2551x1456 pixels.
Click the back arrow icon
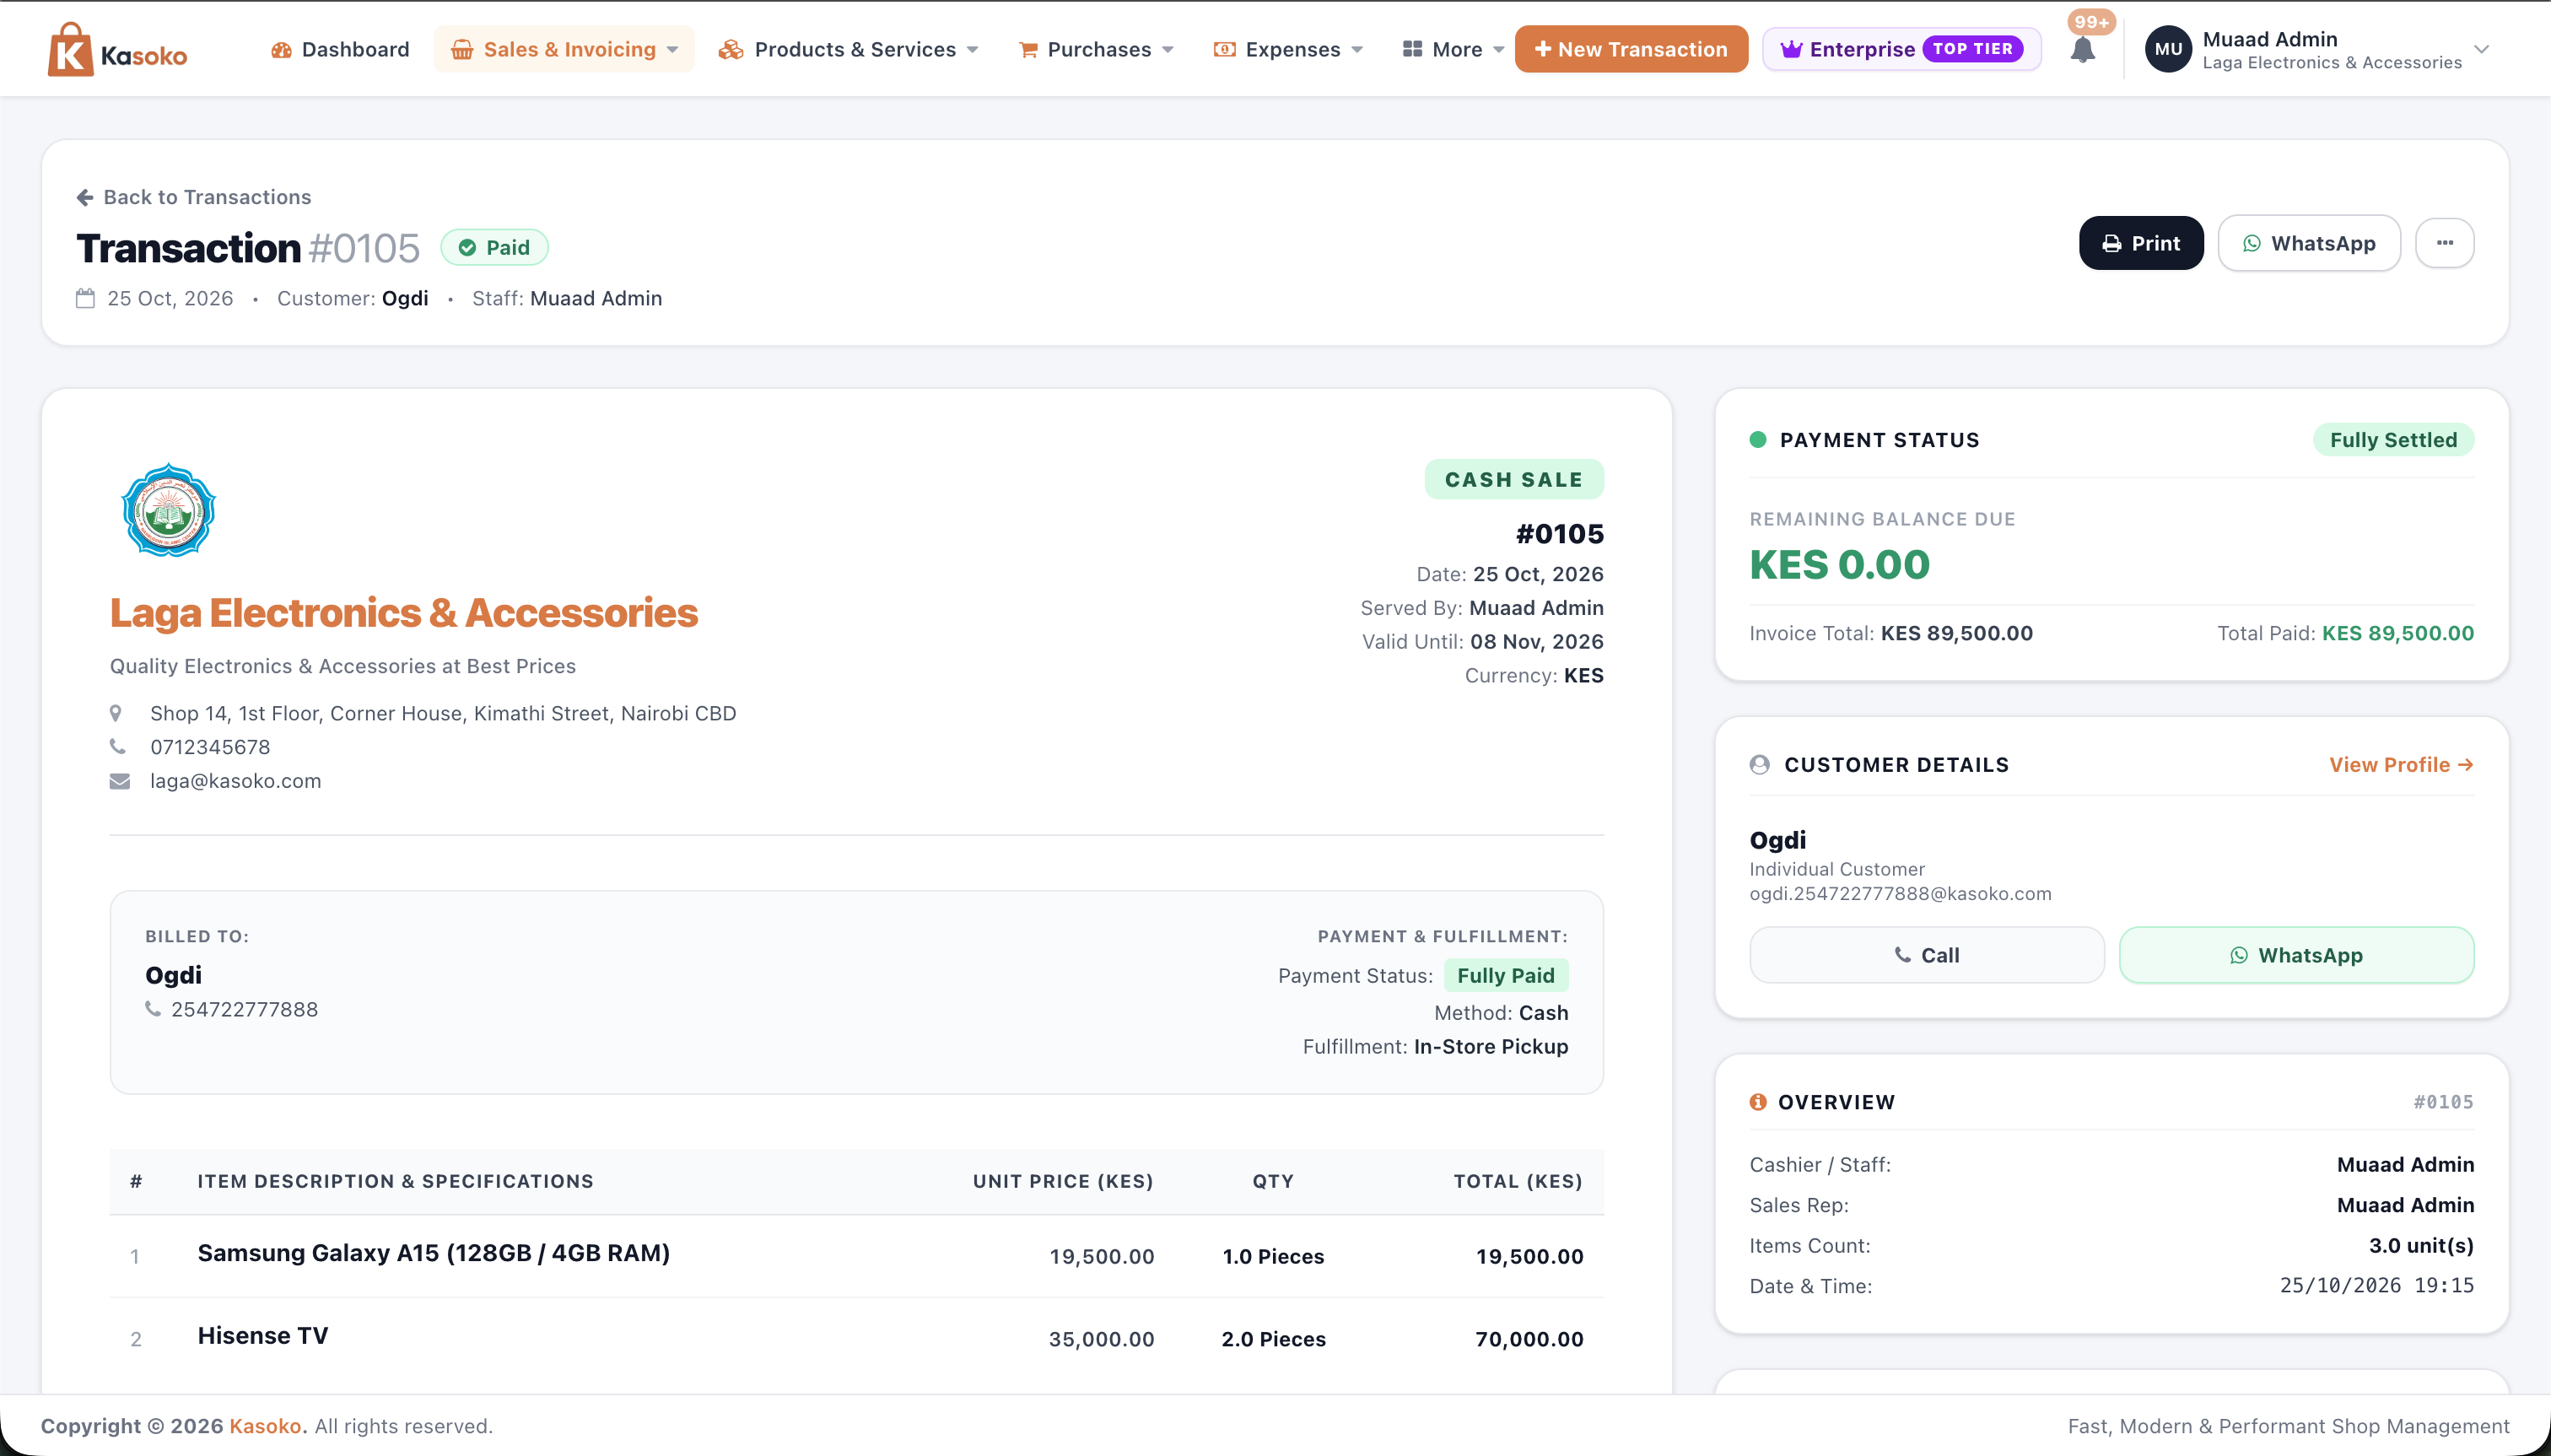point(85,197)
